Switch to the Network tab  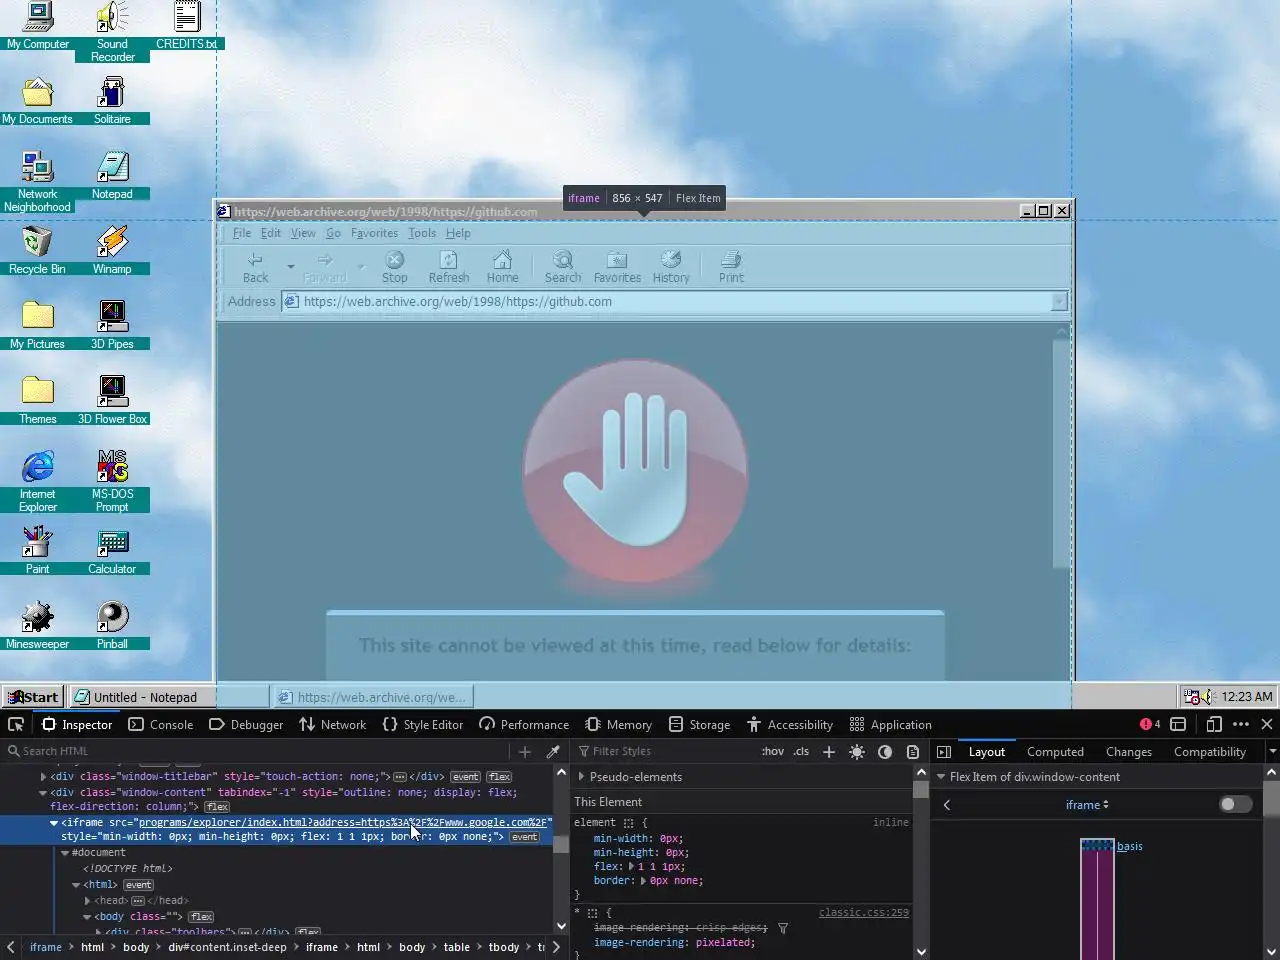(333, 724)
